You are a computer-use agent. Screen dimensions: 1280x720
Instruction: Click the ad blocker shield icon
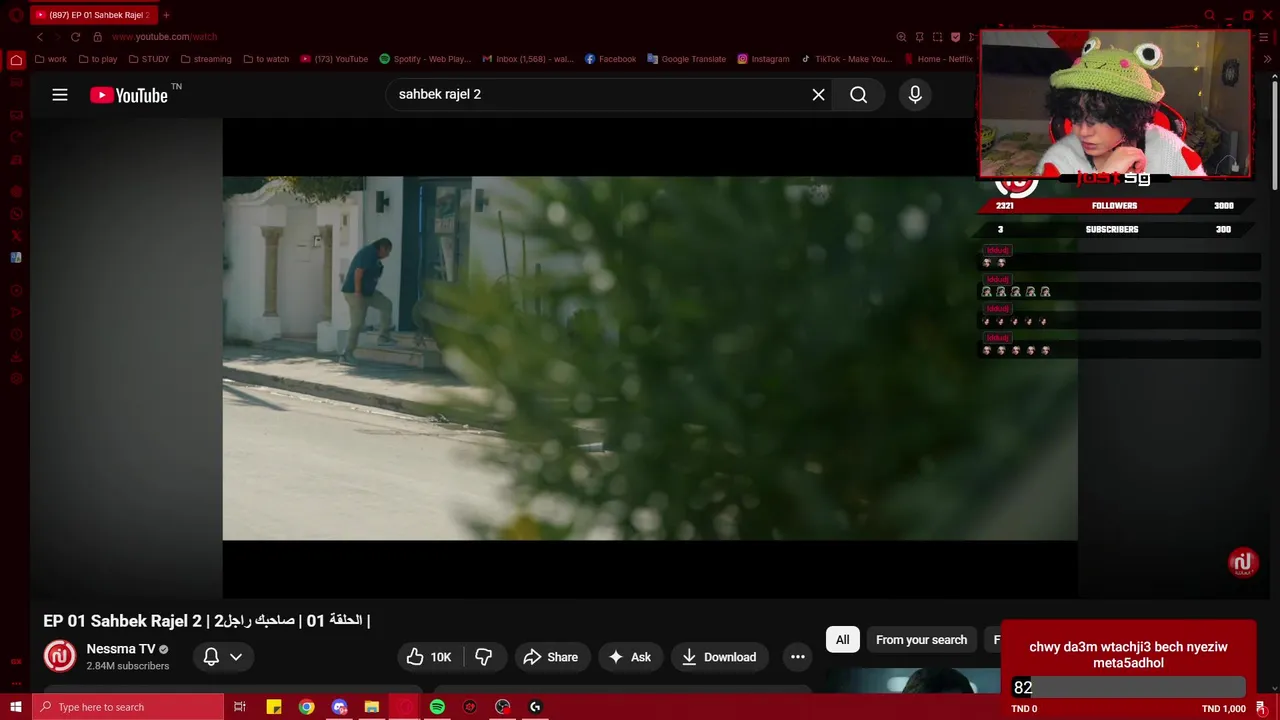coord(955,37)
